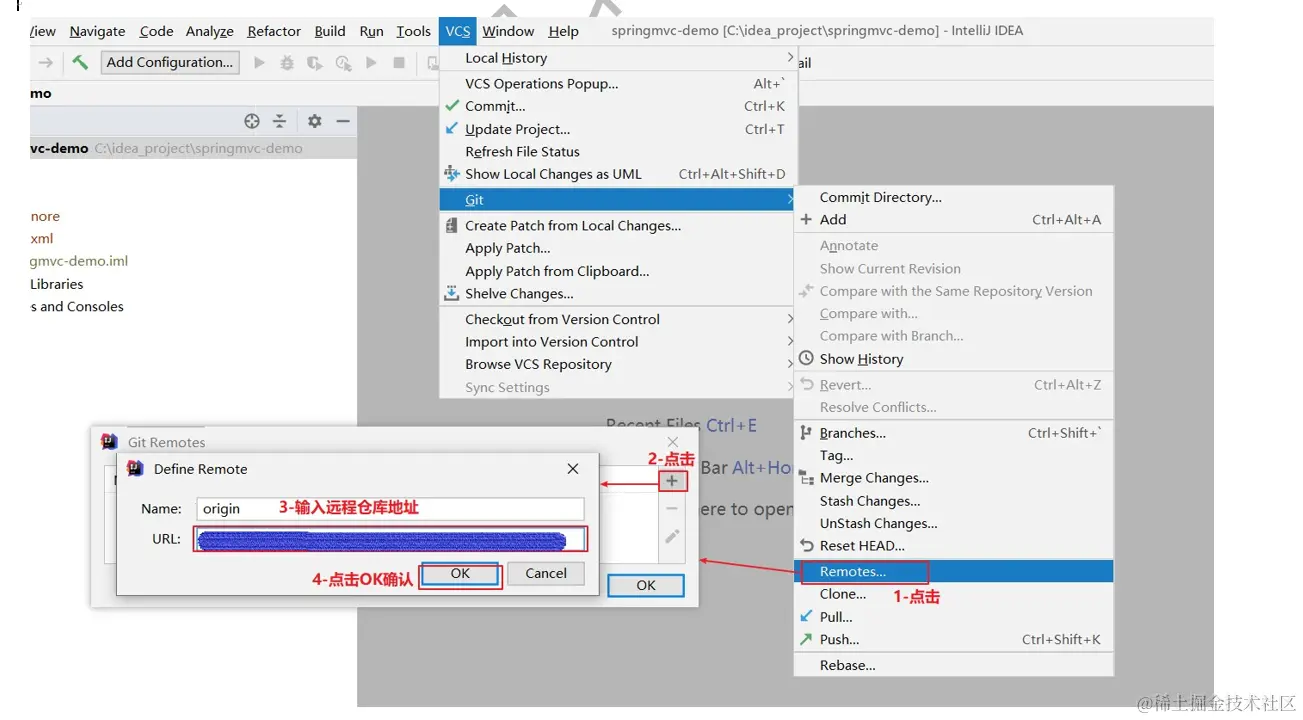Open the Navigate menu
The image size is (1303, 720).
point(97,31)
